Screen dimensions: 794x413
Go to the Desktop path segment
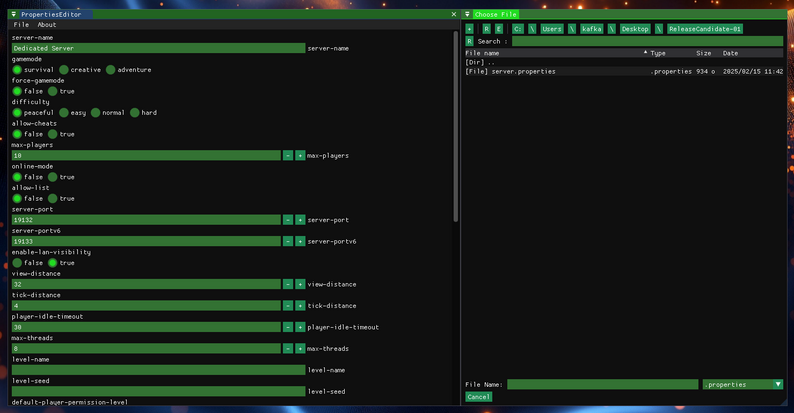coord(635,29)
